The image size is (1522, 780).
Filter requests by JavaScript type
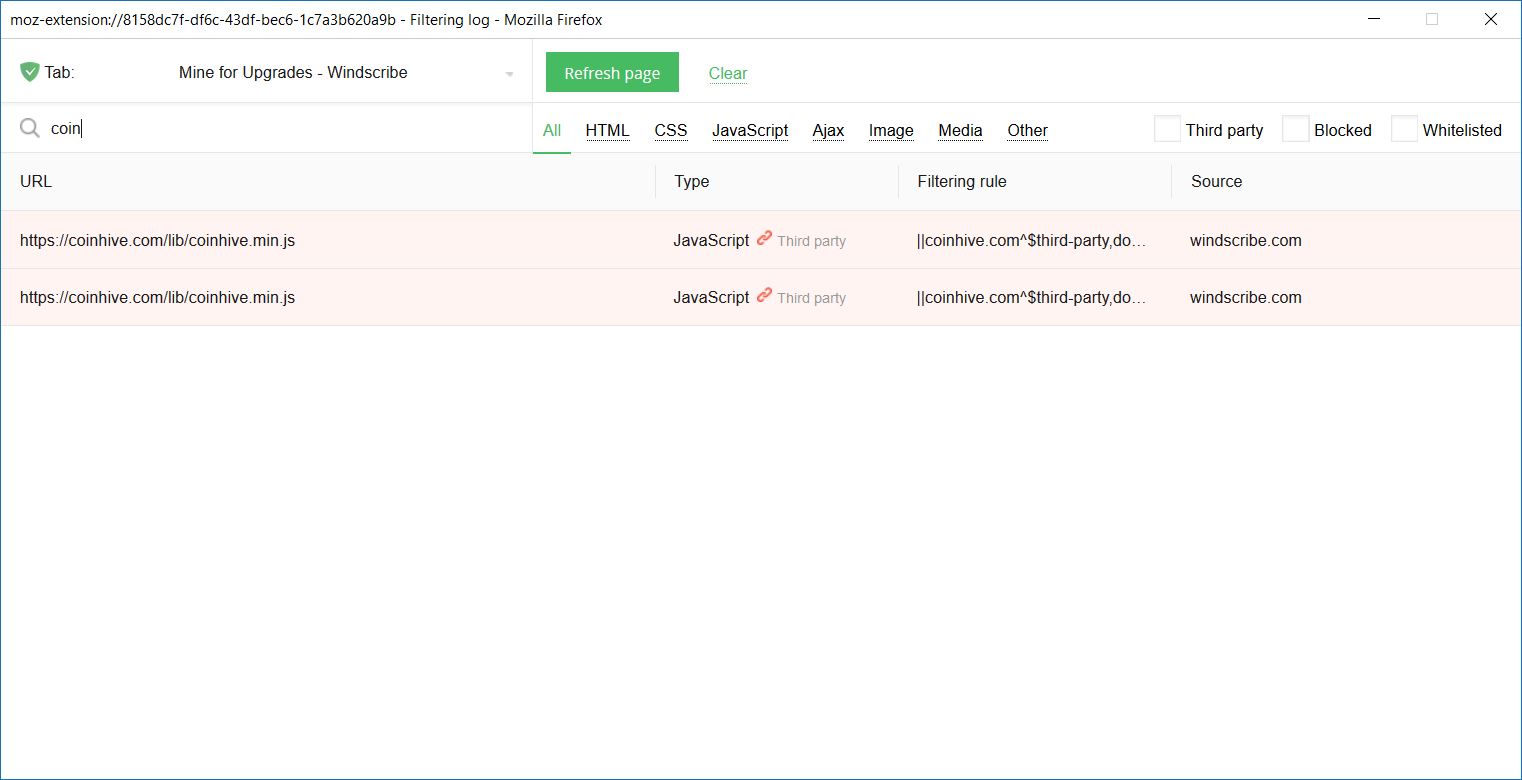click(x=750, y=130)
